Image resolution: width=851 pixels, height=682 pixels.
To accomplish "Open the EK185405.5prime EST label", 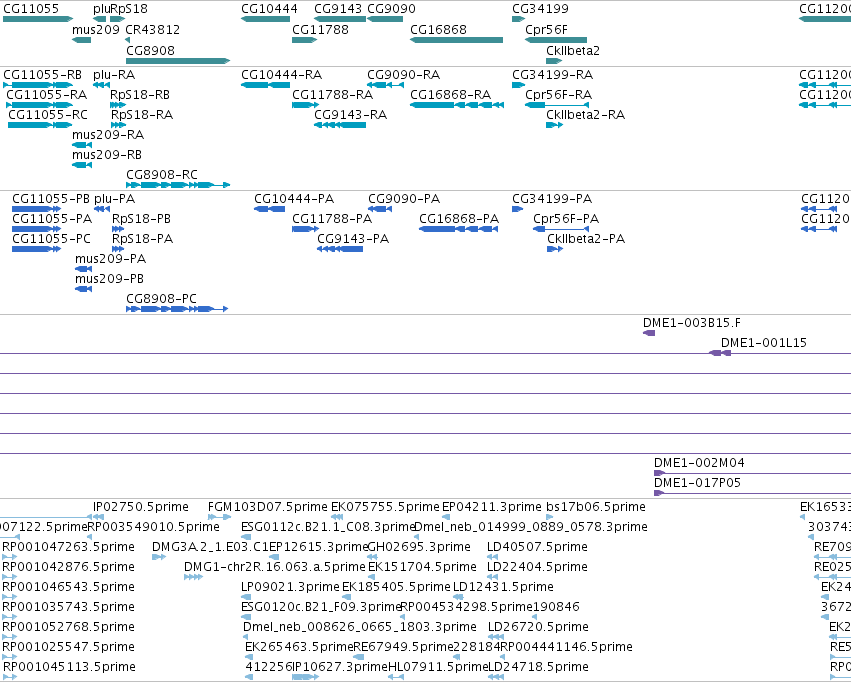I will click(x=396, y=587).
